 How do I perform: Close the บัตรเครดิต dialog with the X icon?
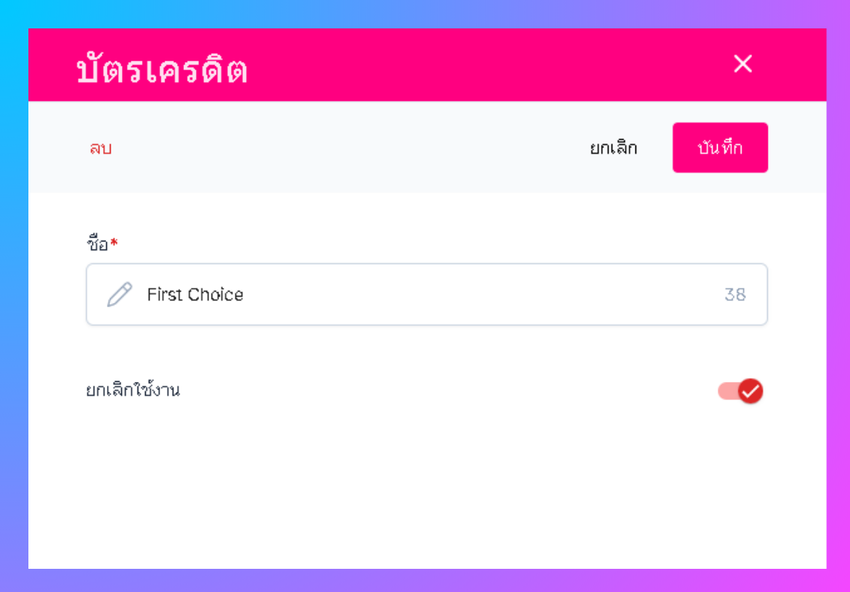coord(742,64)
